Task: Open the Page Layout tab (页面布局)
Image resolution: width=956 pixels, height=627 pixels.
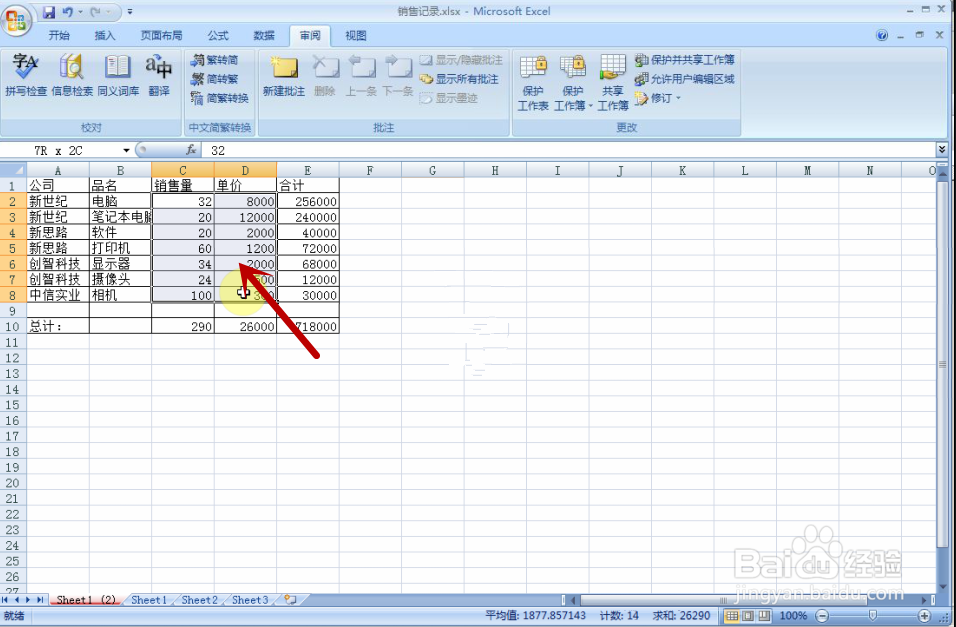Action: point(162,35)
